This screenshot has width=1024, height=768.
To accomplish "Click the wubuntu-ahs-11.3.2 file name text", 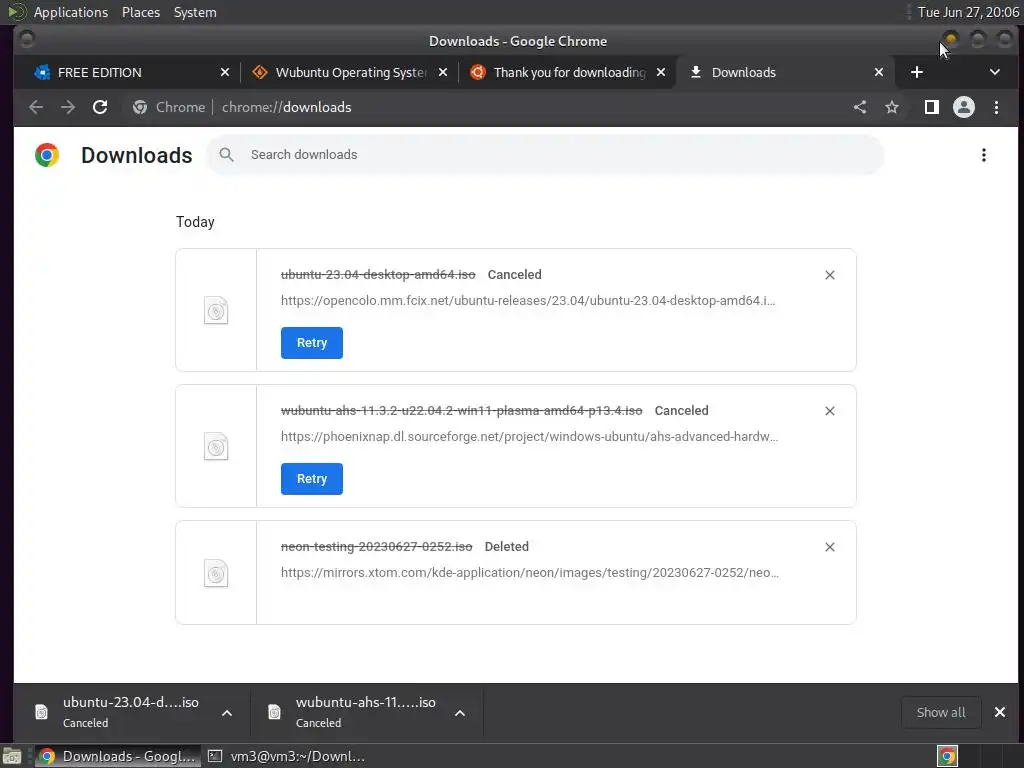I will click(x=462, y=411).
